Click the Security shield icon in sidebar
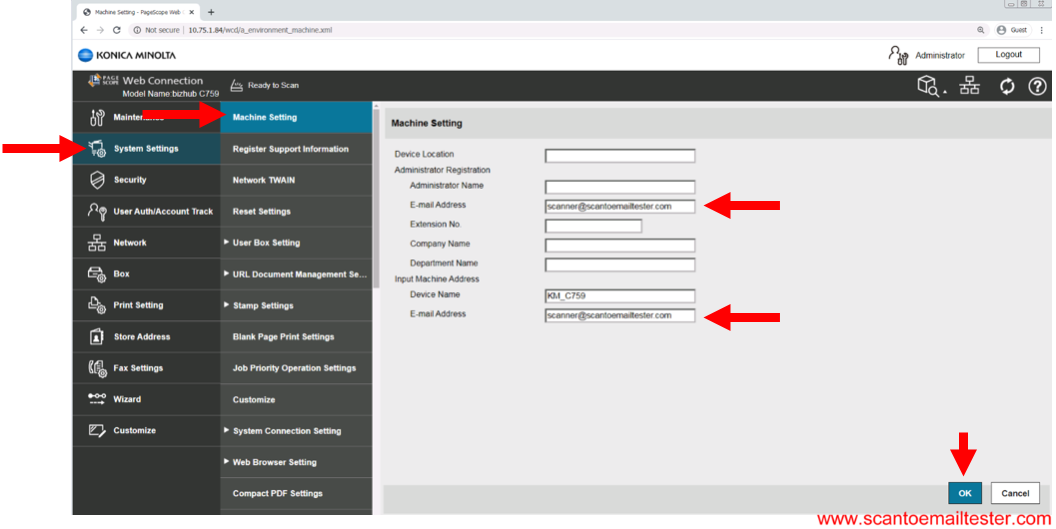This screenshot has width=1056, height=529. [97, 180]
